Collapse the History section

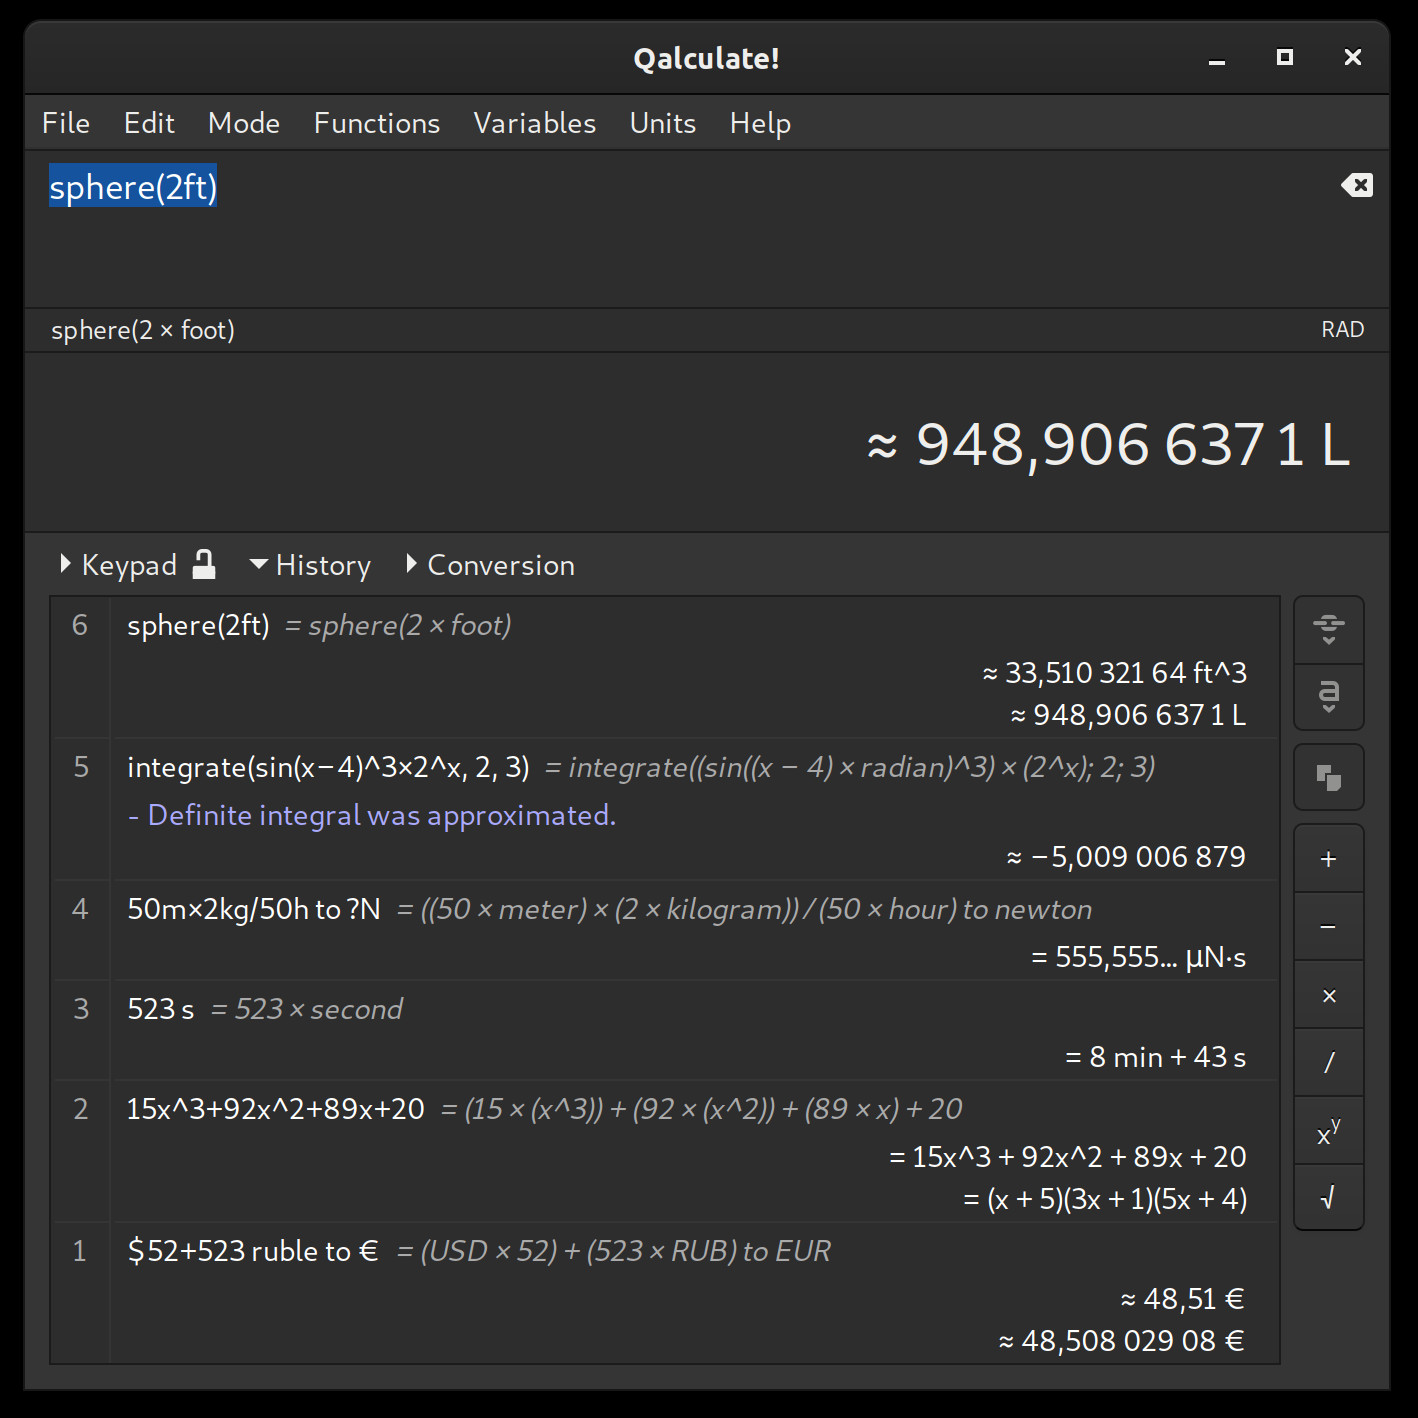pyautogui.click(x=310, y=565)
